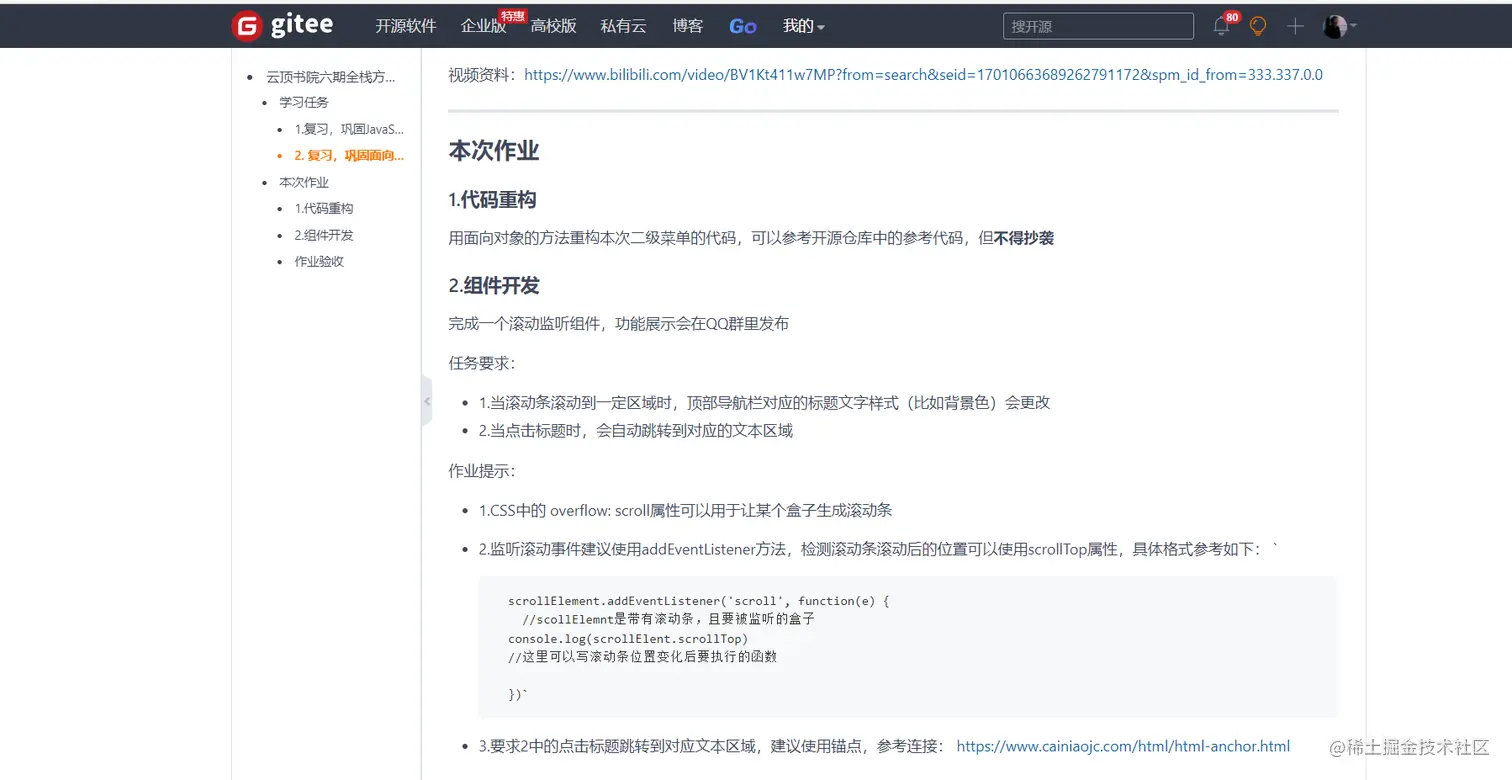Click the sentence 完成一个滚动监听组件，功能展示会在QQ群里发布

[619, 324]
